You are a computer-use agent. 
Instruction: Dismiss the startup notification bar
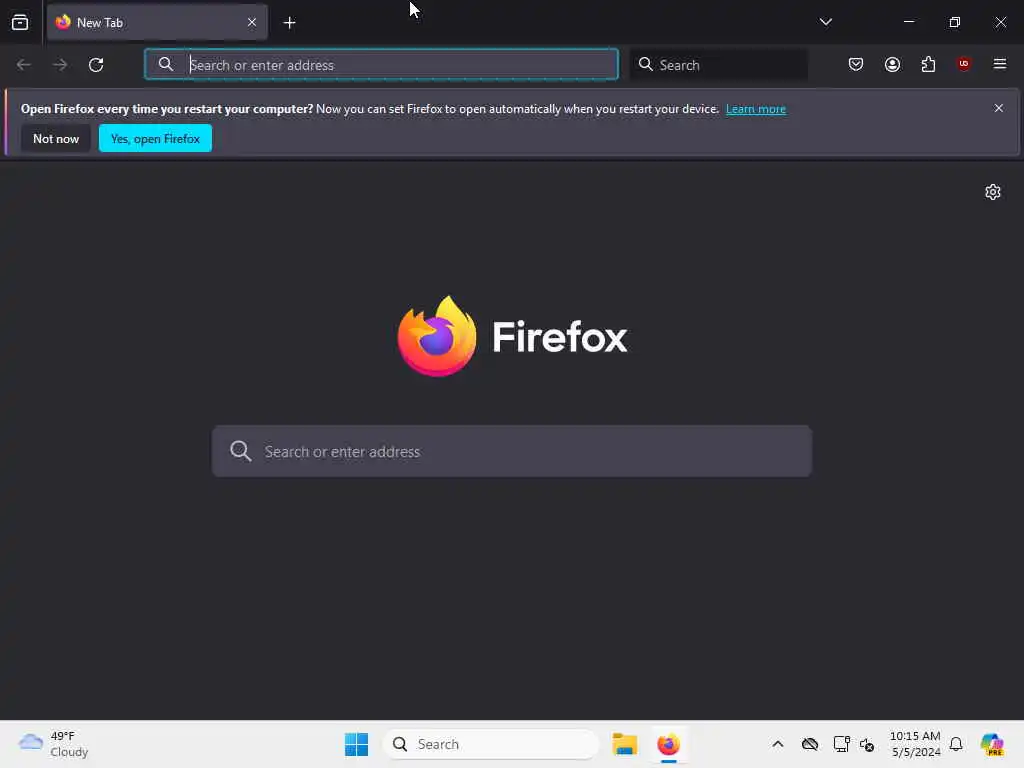(999, 108)
